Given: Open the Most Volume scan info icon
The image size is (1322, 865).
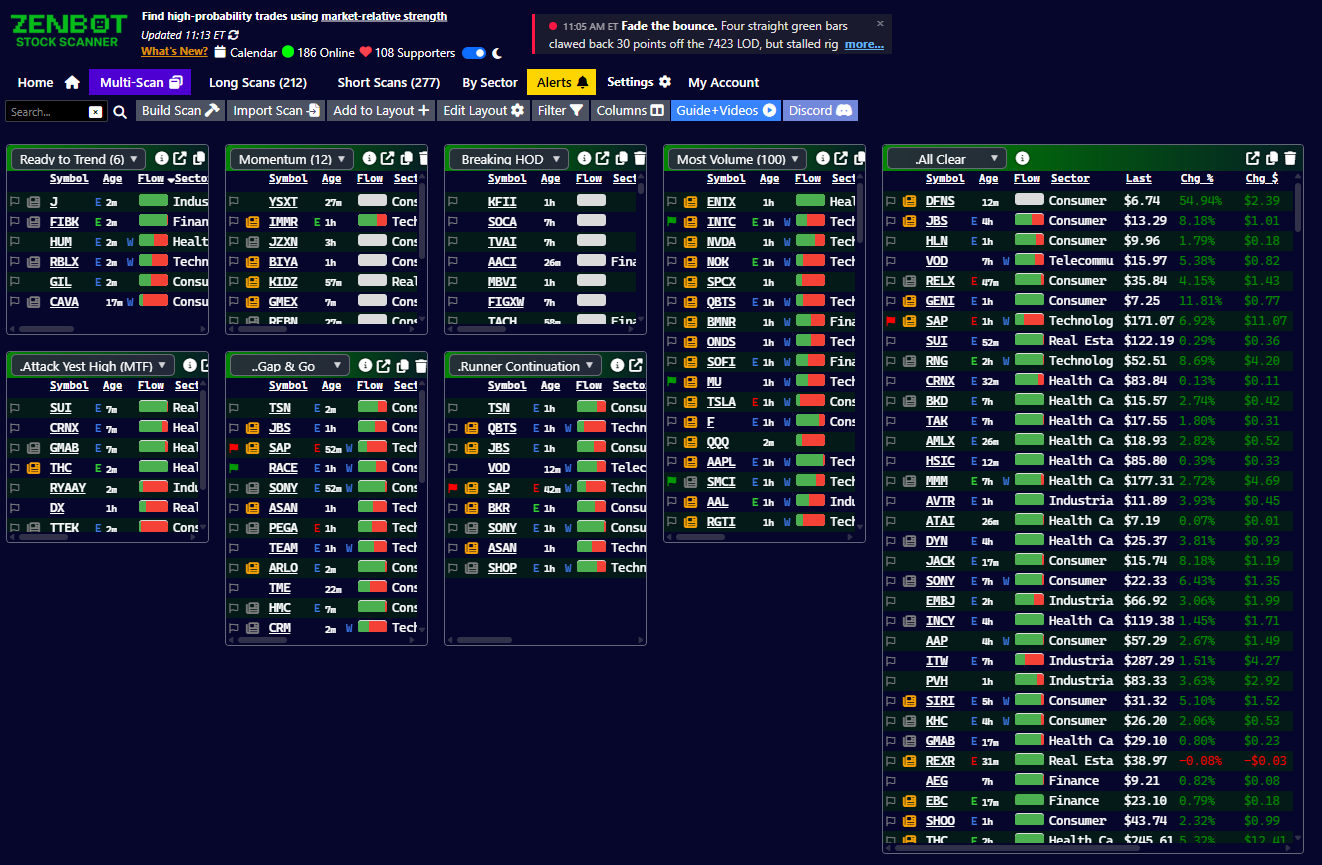Looking at the screenshot, I should coord(823,158).
